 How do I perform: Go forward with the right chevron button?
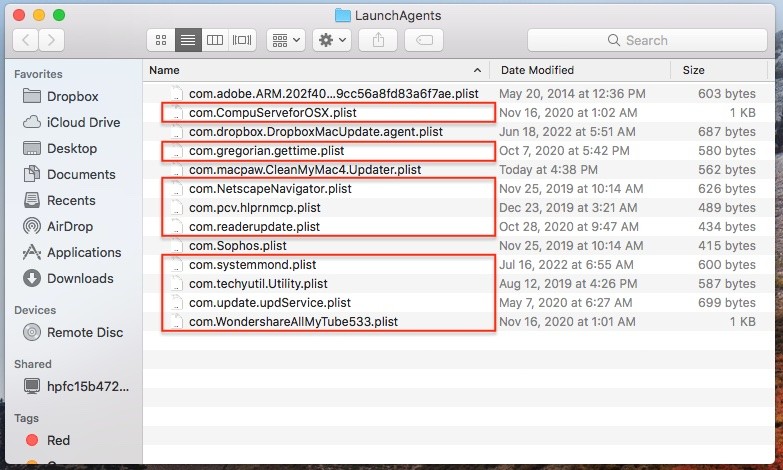pos(51,40)
